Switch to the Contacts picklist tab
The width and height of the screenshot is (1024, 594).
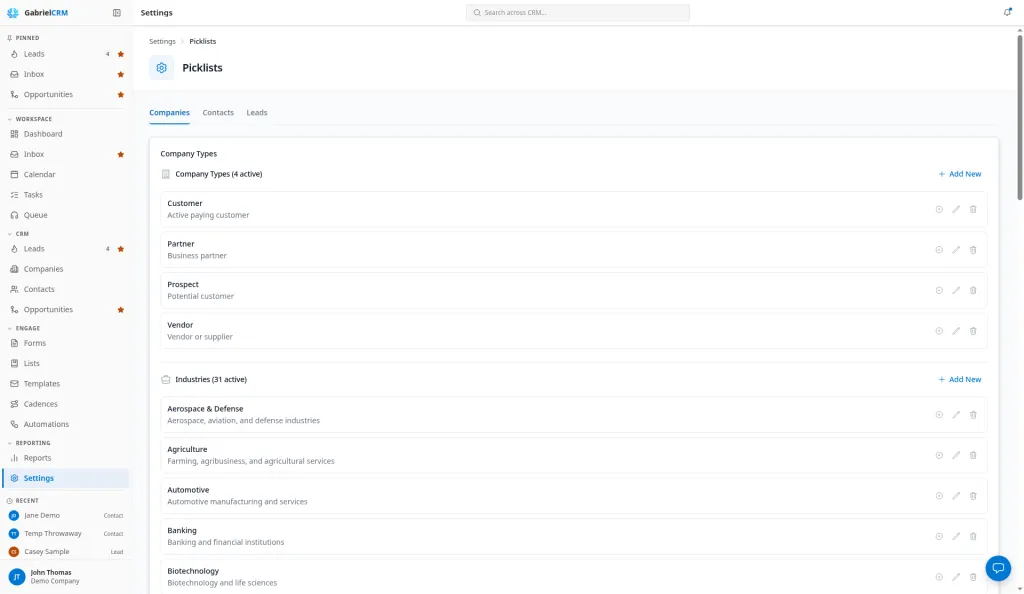[x=218, y=112]
